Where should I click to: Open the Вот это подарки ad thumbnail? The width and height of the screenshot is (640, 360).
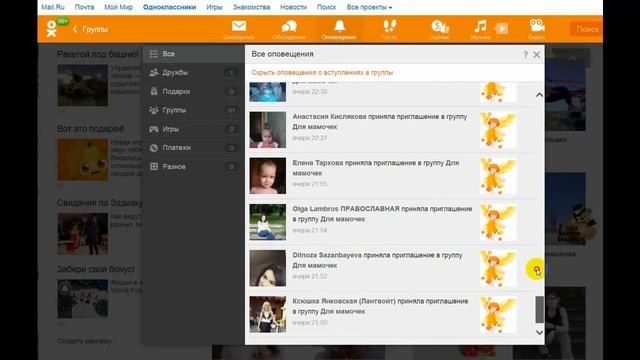[x=82, y=159]
